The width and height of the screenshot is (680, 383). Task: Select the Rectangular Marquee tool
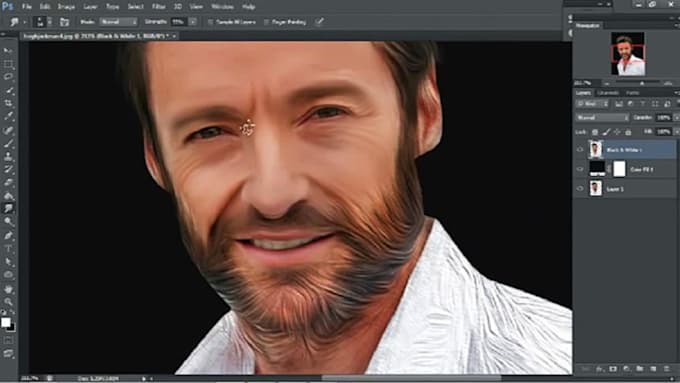tap(8, 65)
